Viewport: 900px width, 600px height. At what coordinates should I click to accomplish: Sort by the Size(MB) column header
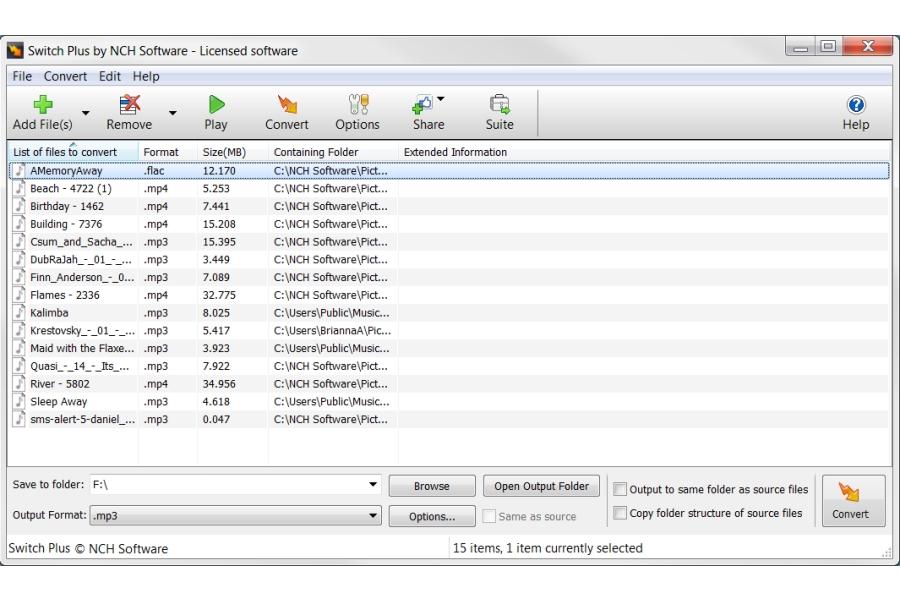click(232, 152)
